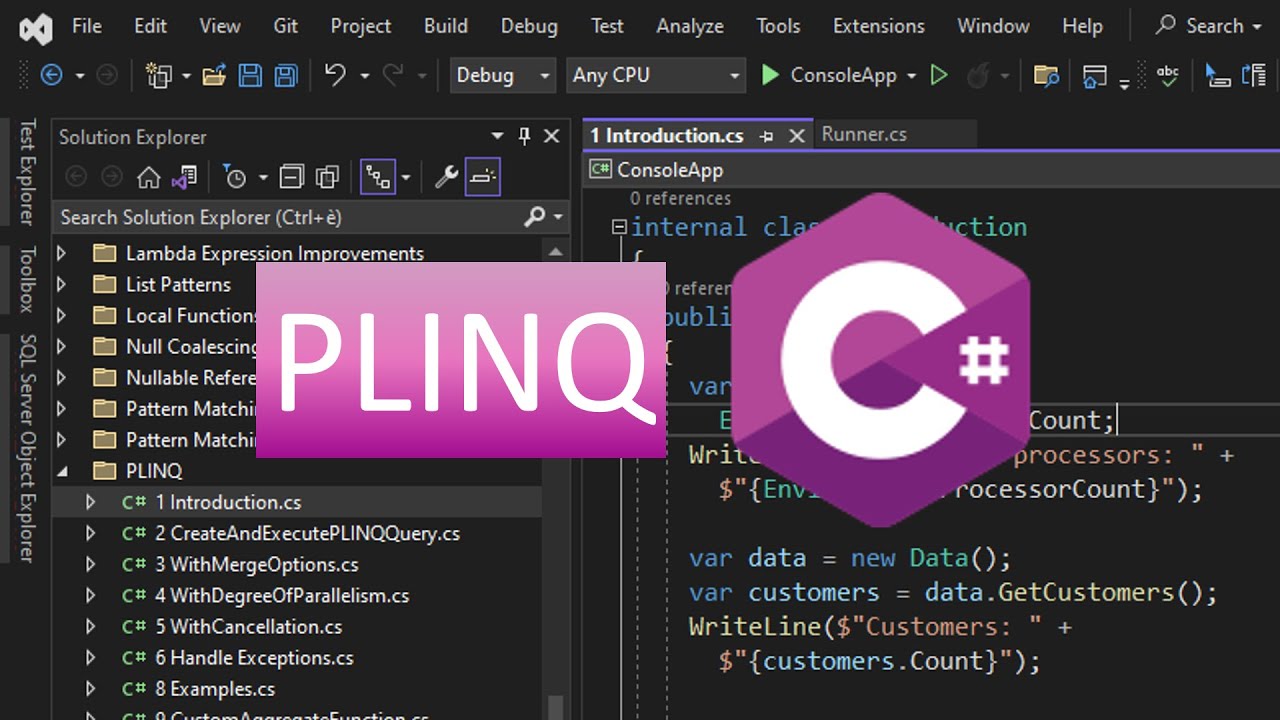Close the Solution Explorer panel
The height and width of the screenshot is (720, 1280).
(551, 136)
